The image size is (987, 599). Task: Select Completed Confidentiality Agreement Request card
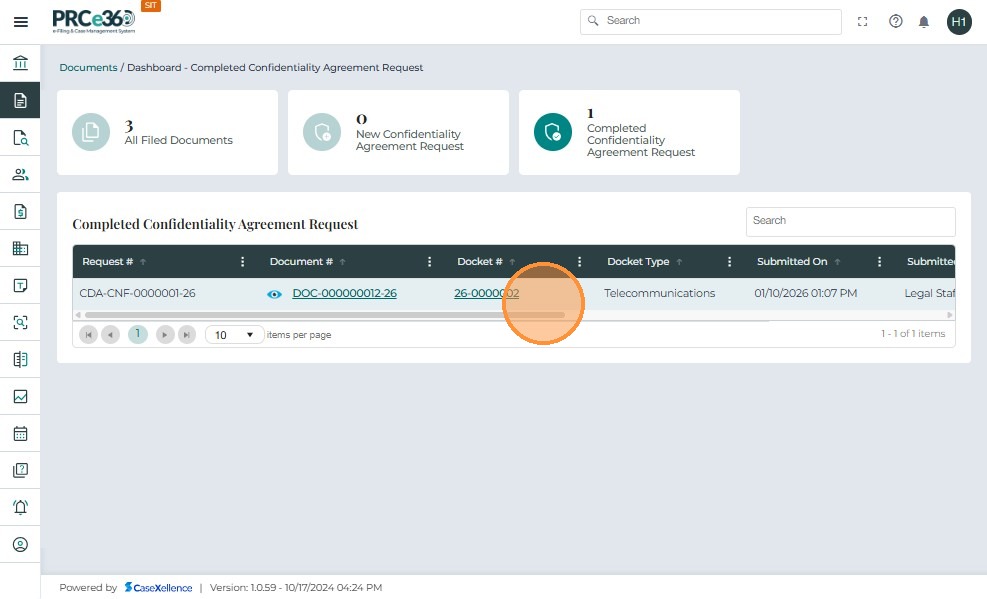[x=629, y=132]
